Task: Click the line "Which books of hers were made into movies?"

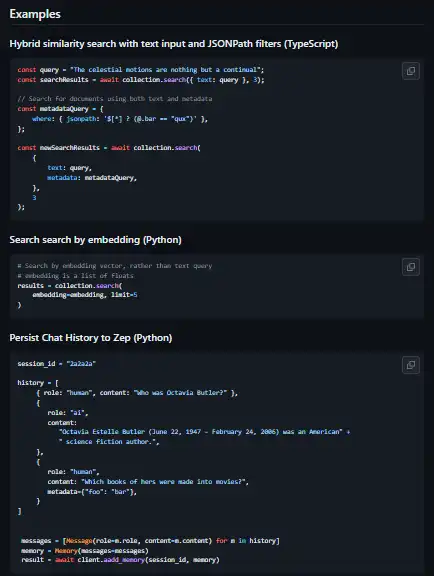Action: (148, 482)
